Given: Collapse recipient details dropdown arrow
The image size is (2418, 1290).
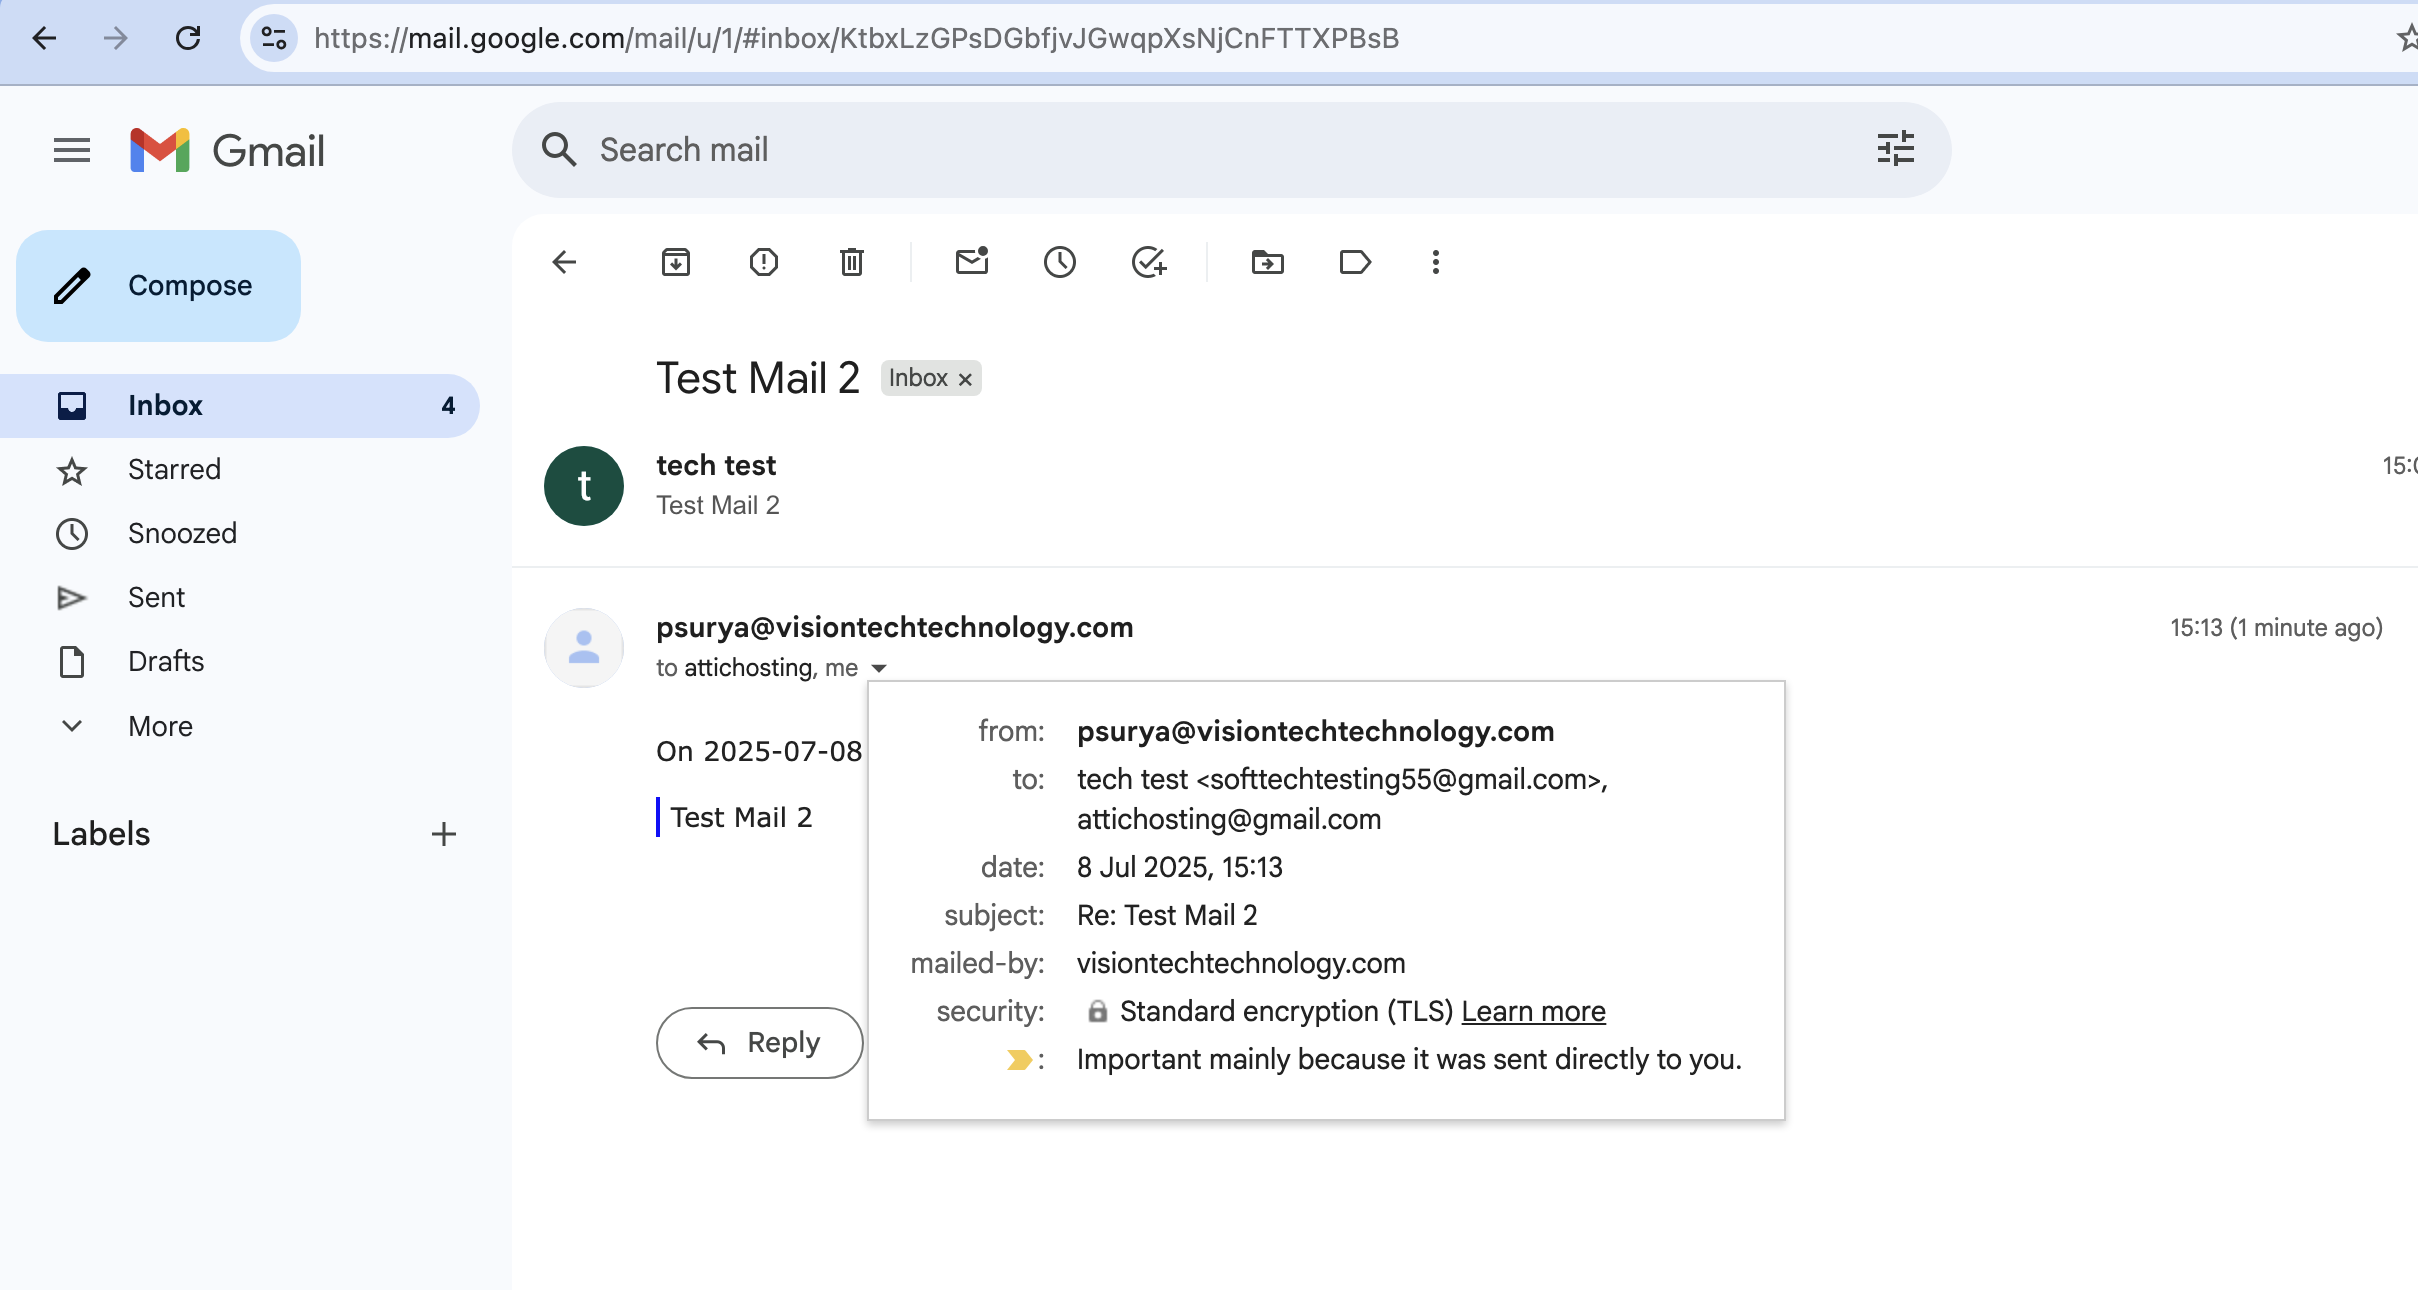Looking at the screenshot, I should coord(879,668).
